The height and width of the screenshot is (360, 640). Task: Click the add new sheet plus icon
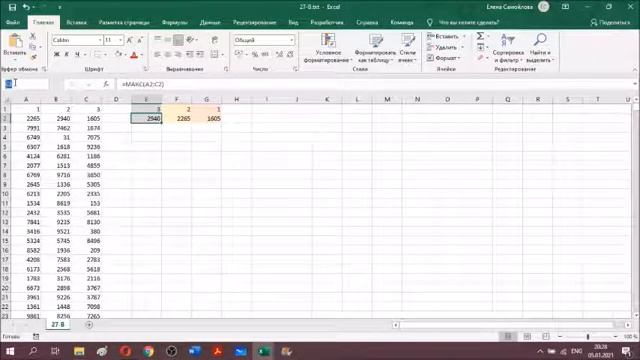click(89, 325)
